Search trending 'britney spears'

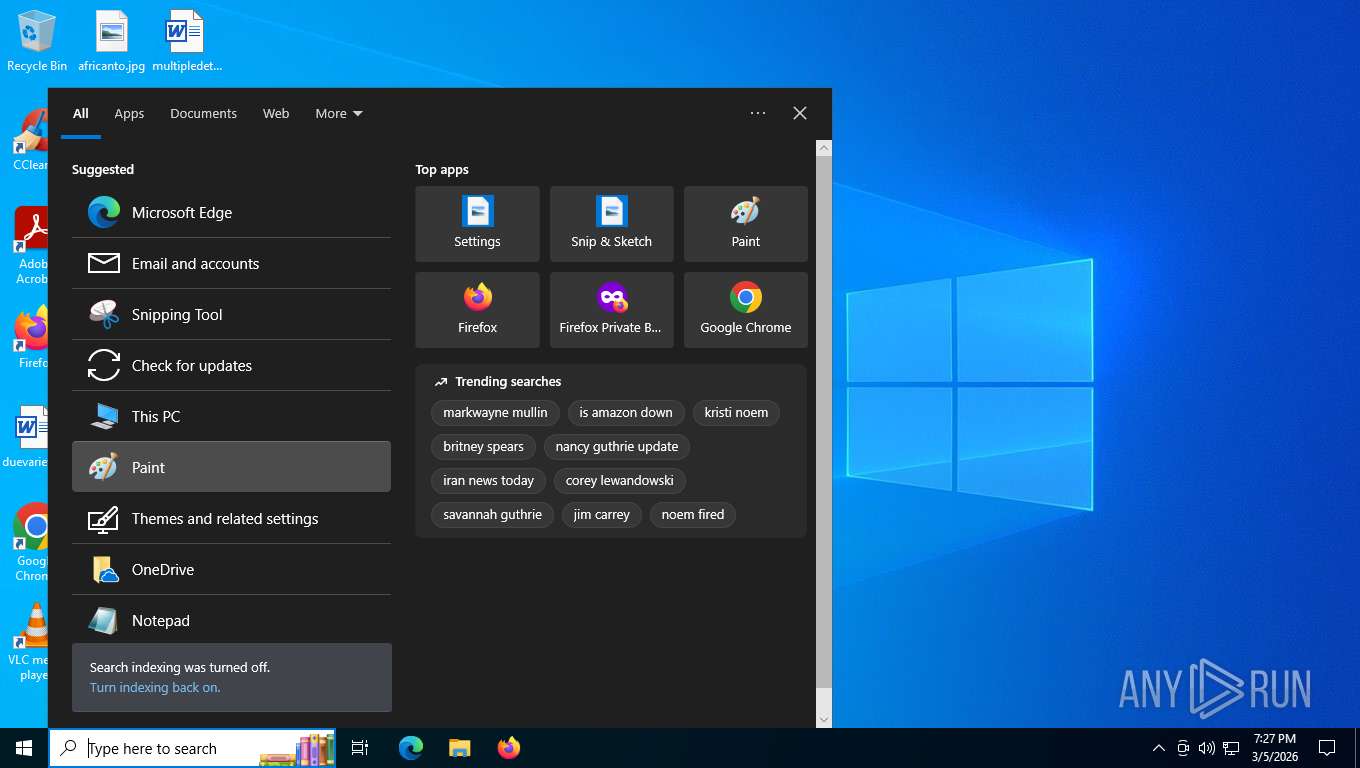pos(483,446)
